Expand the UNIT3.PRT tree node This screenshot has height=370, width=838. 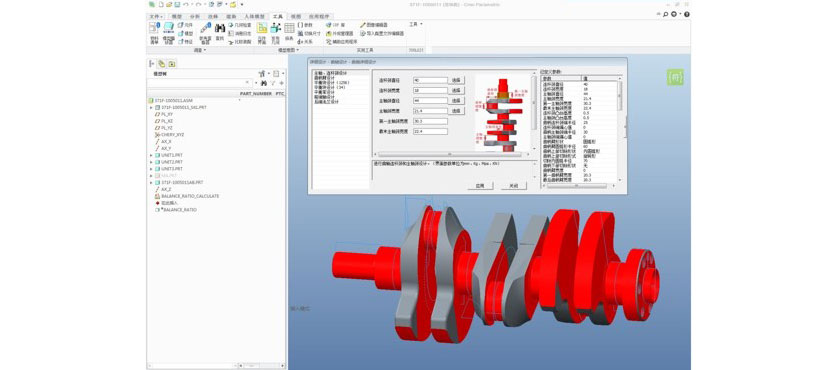(x=151, y=168)
